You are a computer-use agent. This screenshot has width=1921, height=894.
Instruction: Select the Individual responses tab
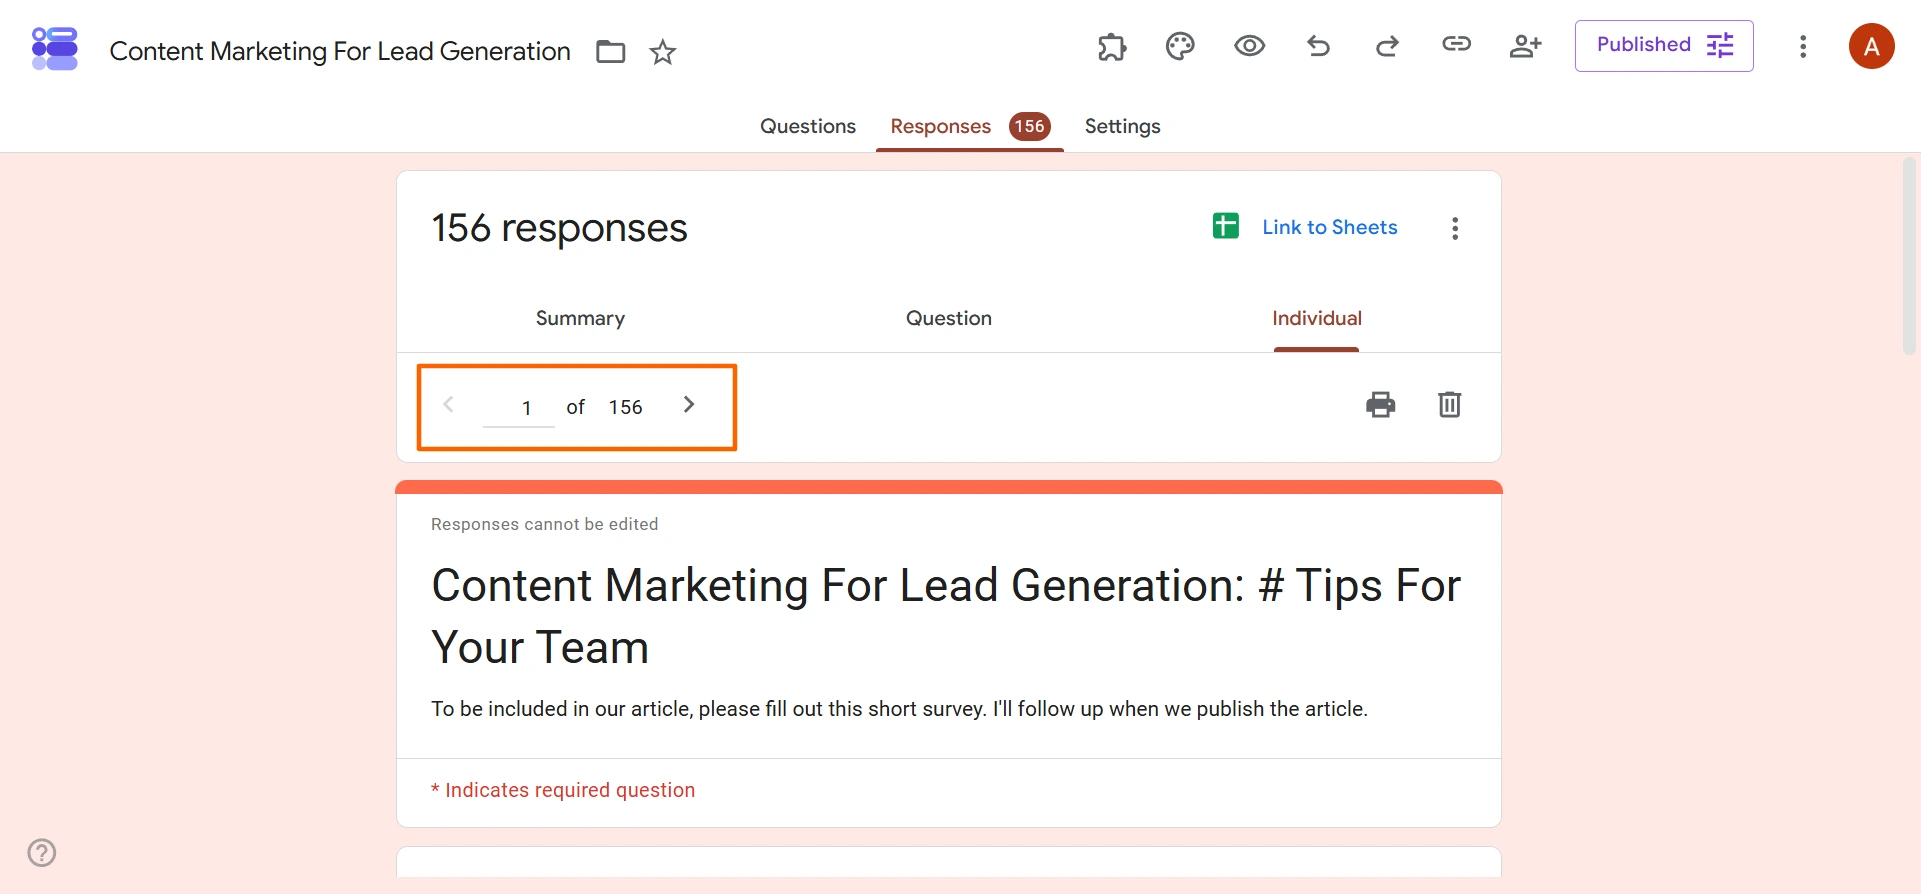click(1316, 318)
